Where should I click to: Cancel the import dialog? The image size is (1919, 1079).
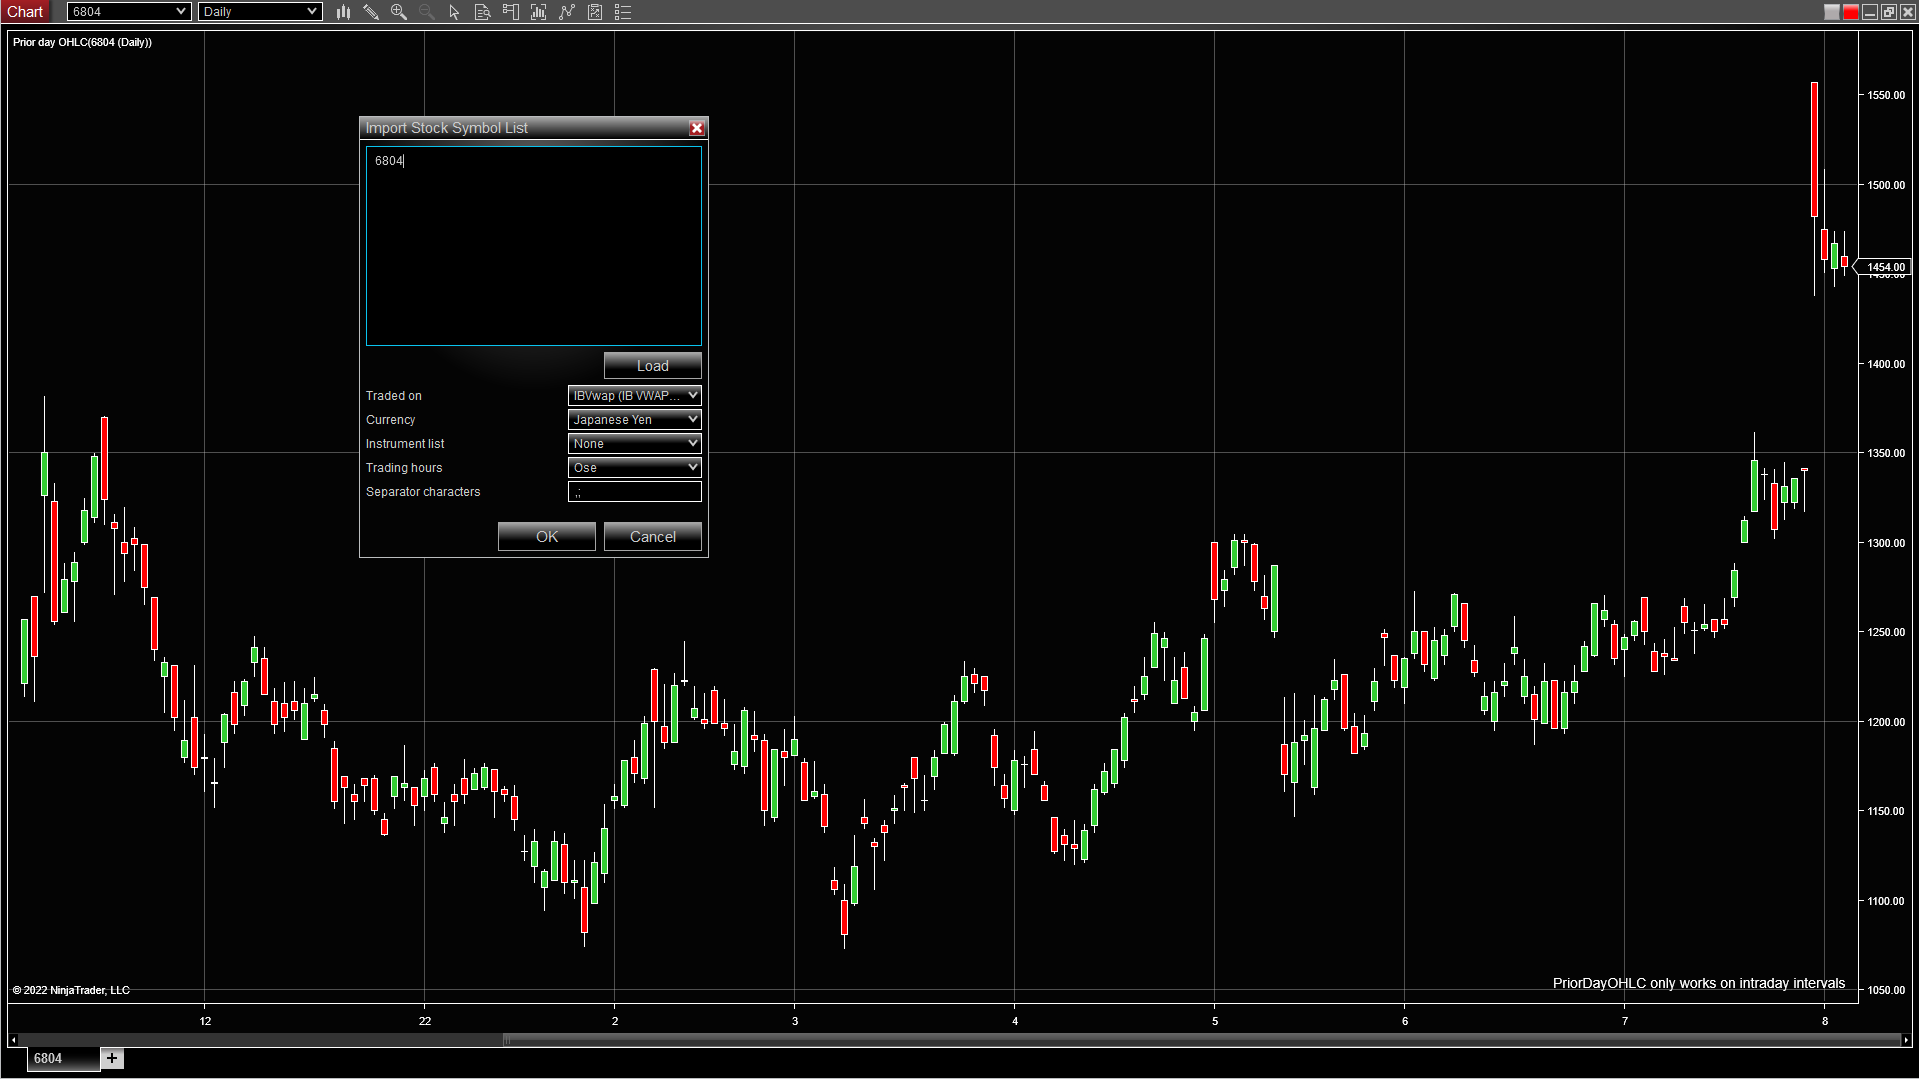click(653, 537)
